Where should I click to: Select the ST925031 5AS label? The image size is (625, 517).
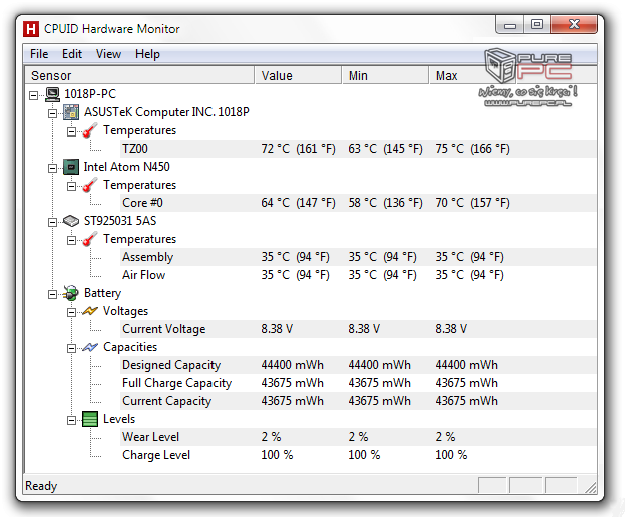pyautogui.click(x=120, y=221)
